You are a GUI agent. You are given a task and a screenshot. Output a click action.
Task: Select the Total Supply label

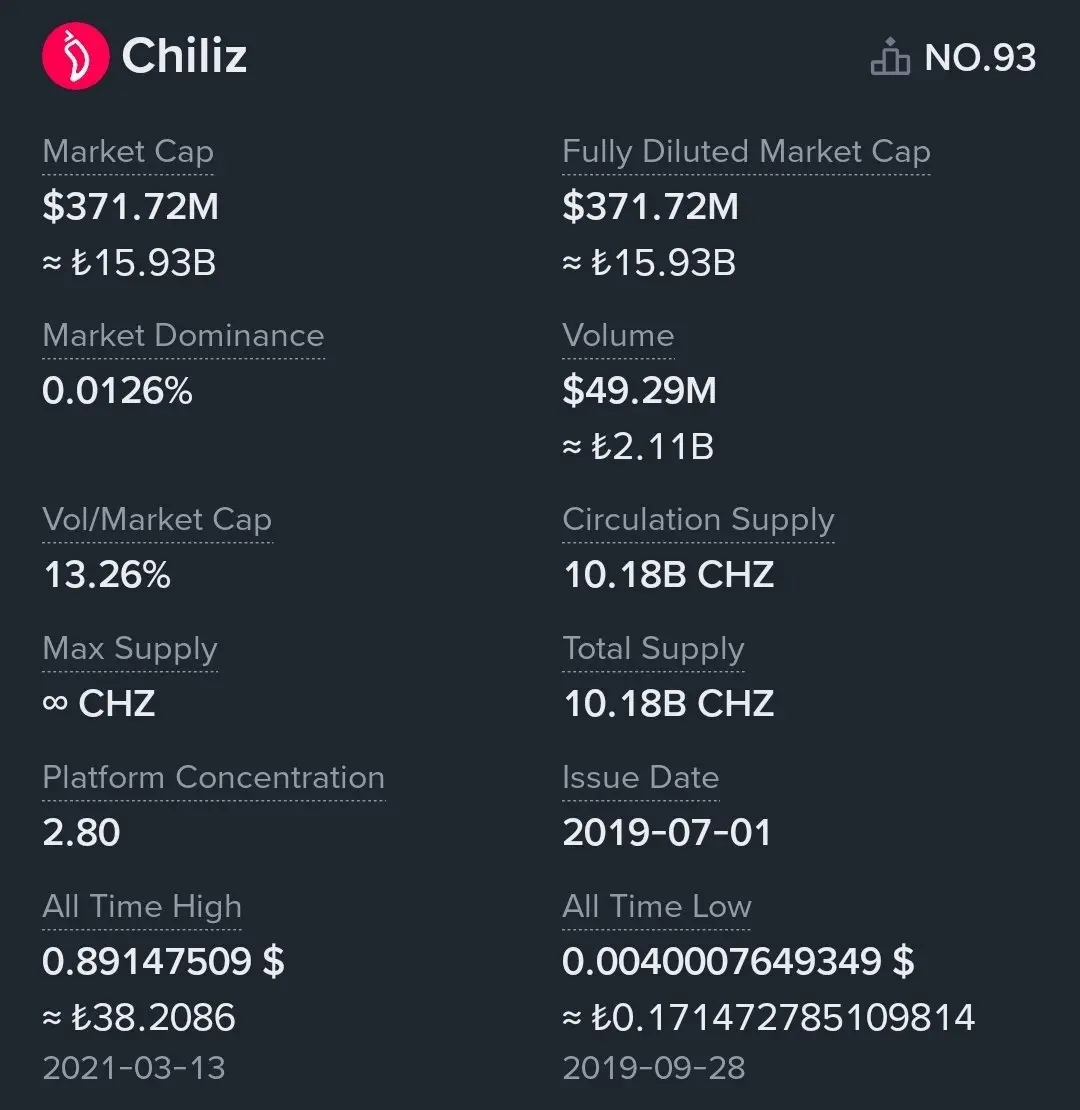pyautogui.click(x=653, y=649)
